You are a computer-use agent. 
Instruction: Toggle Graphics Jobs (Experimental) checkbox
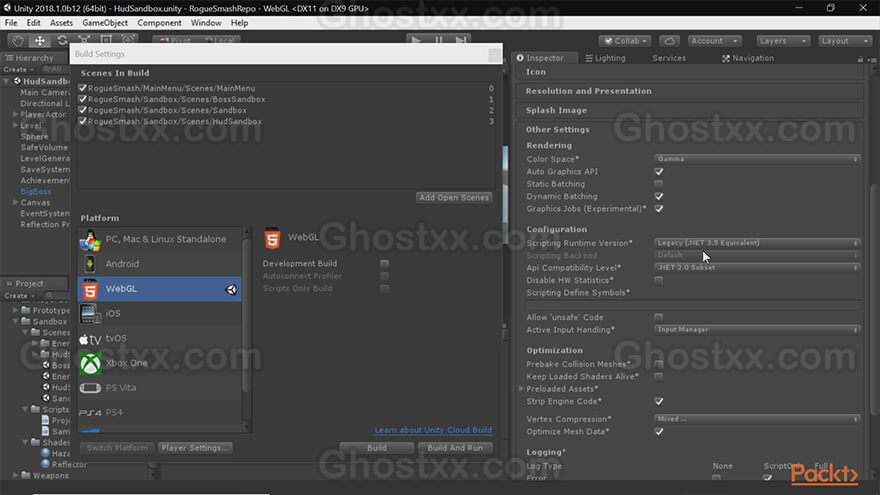click(x=659, y=209)
